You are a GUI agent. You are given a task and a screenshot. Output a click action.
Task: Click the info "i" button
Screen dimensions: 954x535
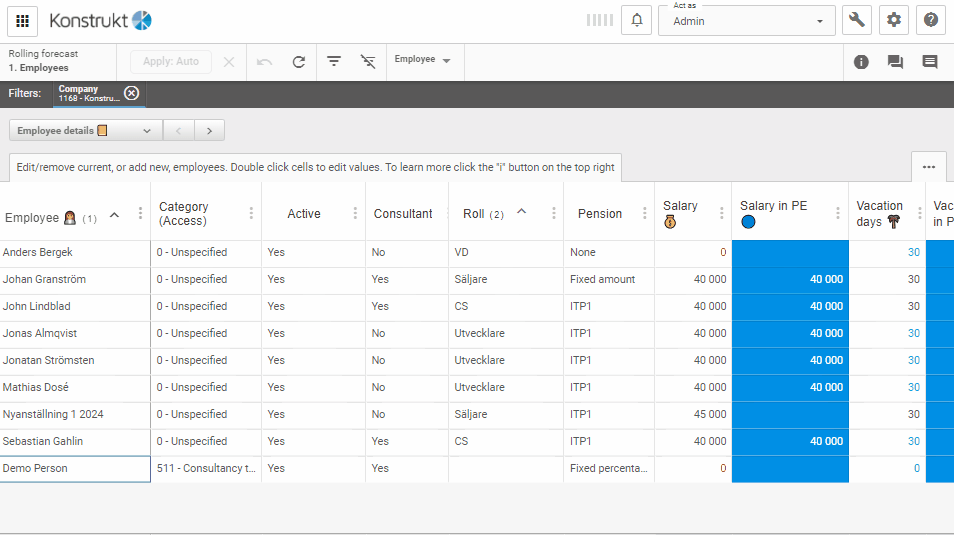pos(861,62)
